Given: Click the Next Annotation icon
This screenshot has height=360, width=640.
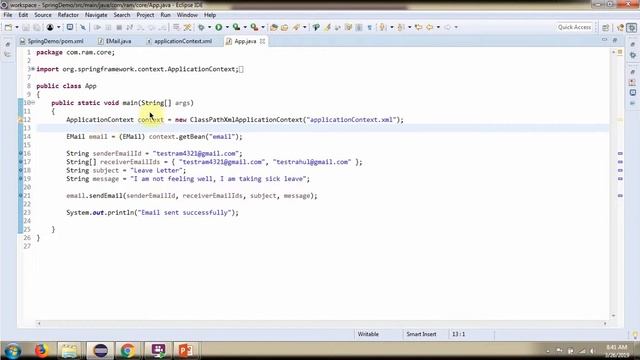Looking at the screenshot, I should [383, 27].
